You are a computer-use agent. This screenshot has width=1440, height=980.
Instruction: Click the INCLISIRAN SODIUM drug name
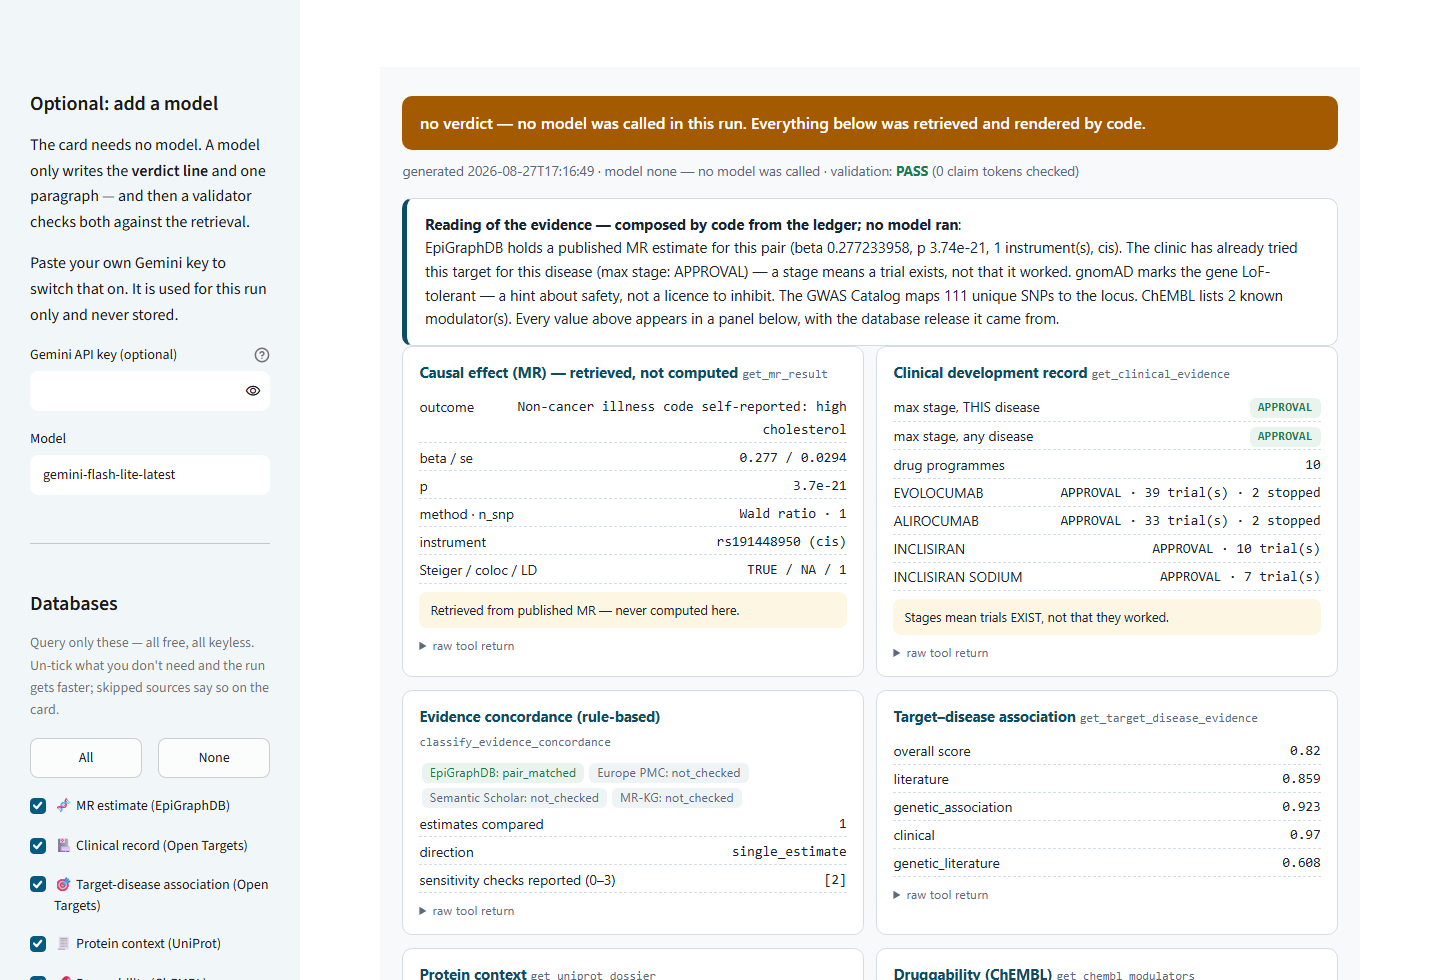coord(958,577)
